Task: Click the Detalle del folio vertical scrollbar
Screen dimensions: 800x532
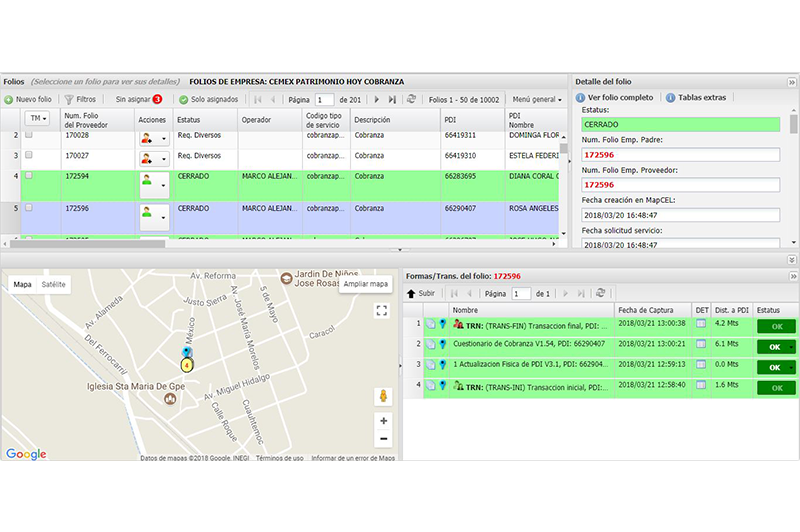Action: (x=793, y=124)
